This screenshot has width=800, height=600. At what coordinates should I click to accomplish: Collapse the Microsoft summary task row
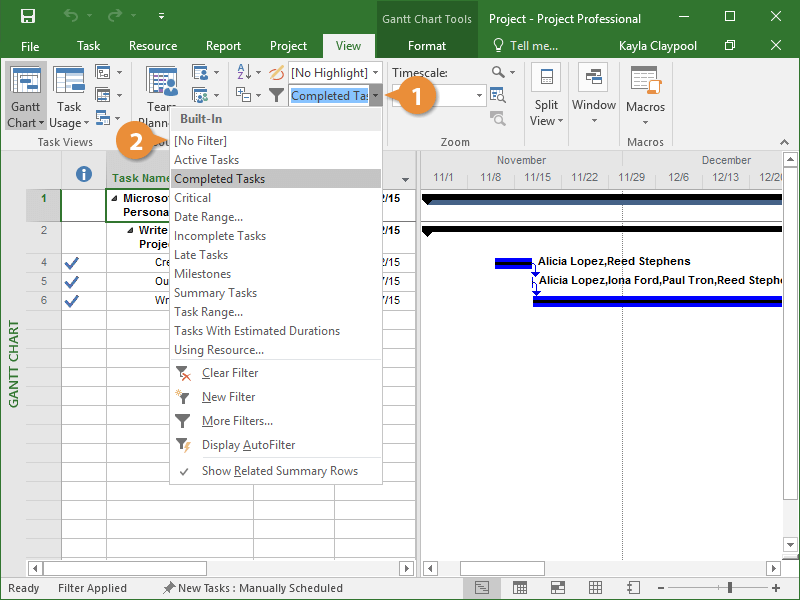(113, 198)
